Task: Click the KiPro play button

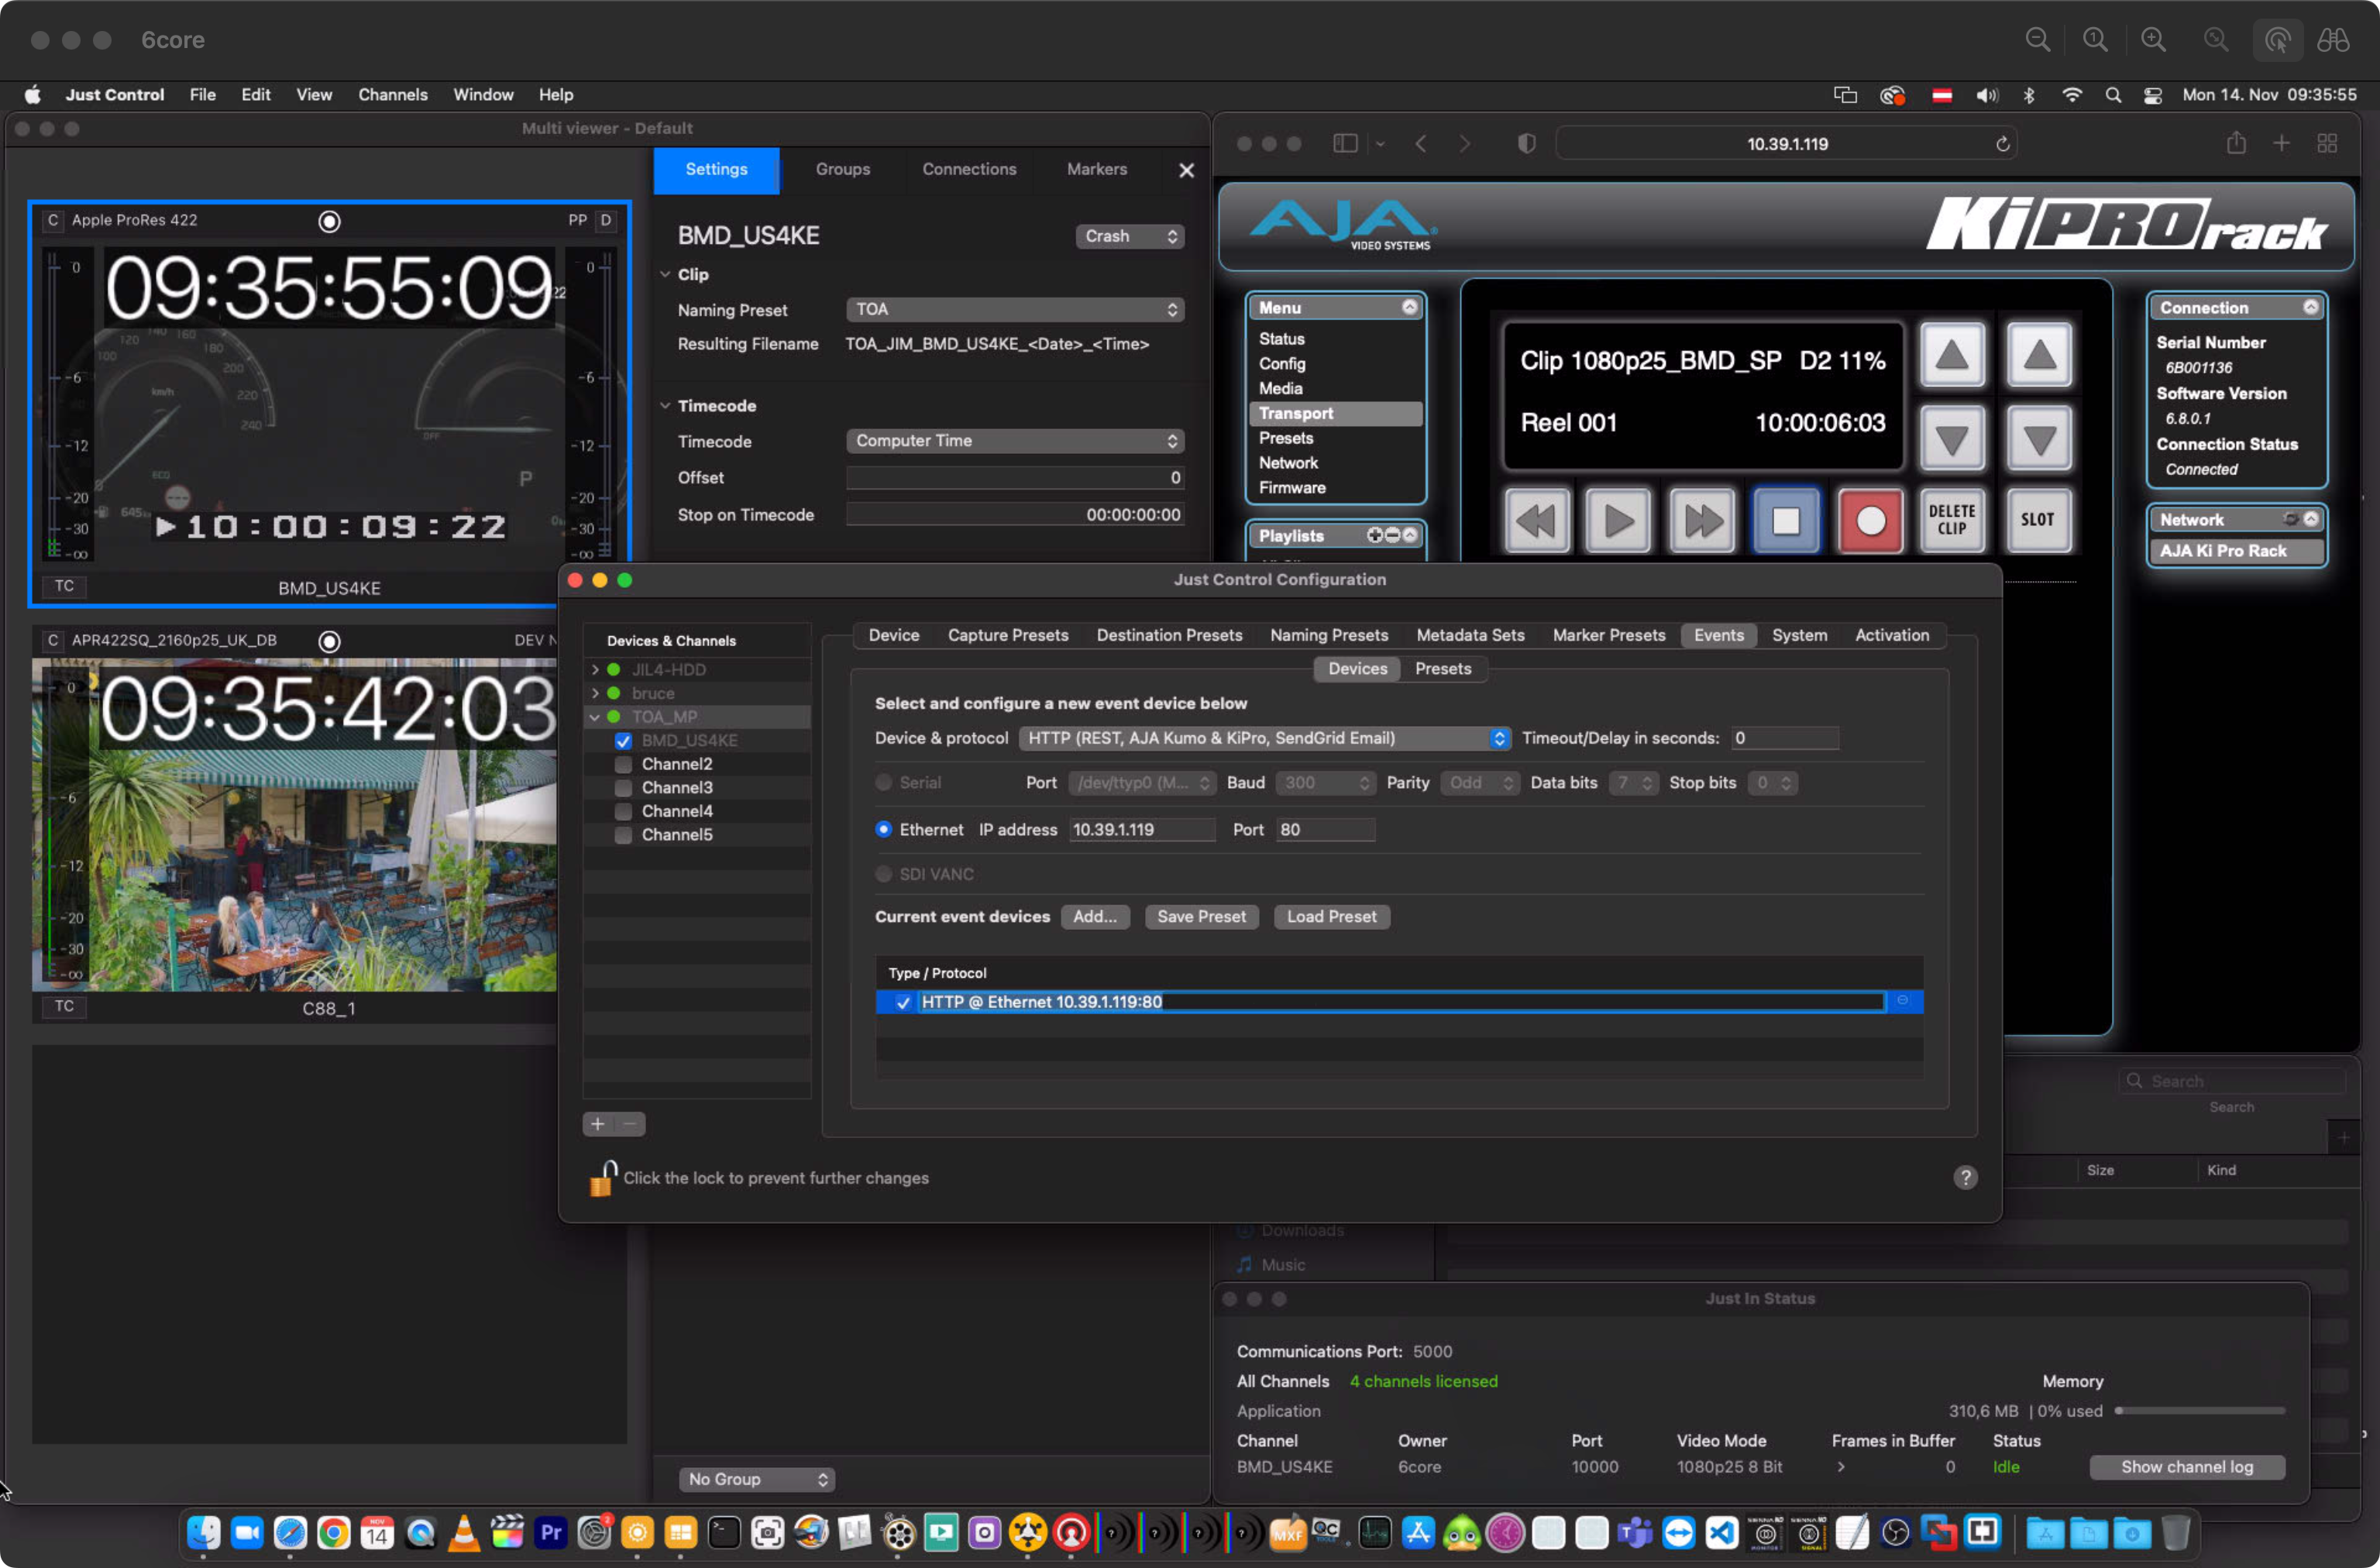Action: click(1618, 521)
